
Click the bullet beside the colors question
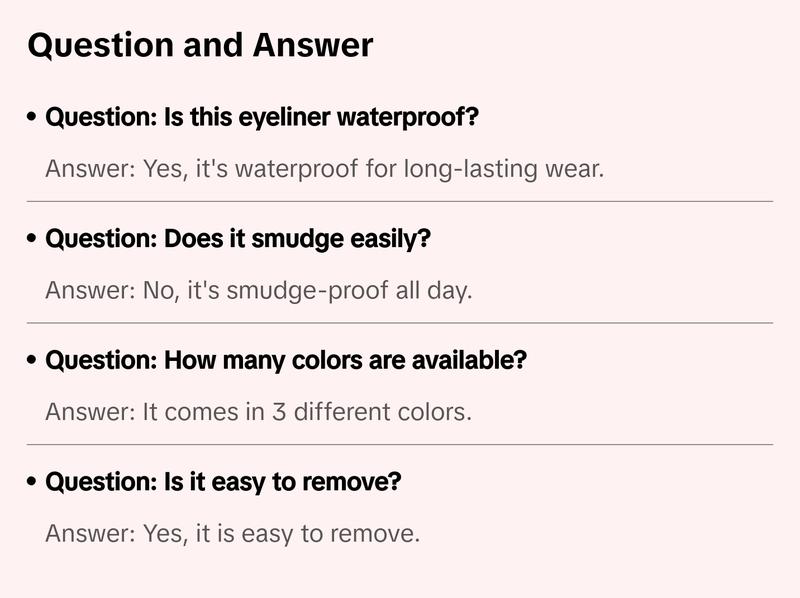pyautogui.click(x=33, y=361)
